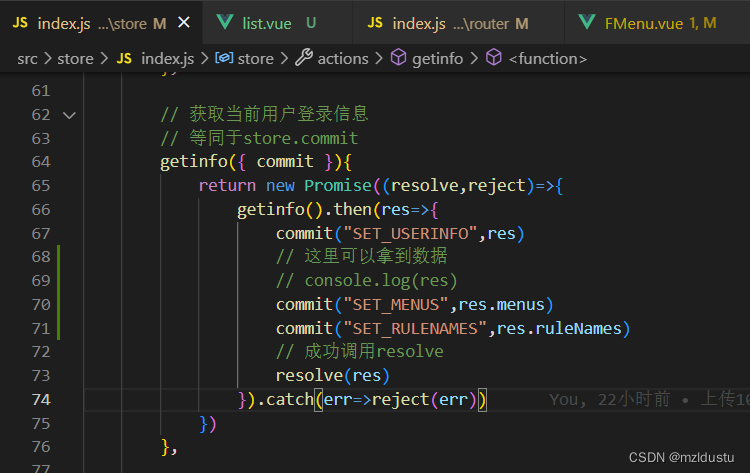Click the return keyword on line 65
This screenshot has height=473, width=750.
(x=227, y=186)
